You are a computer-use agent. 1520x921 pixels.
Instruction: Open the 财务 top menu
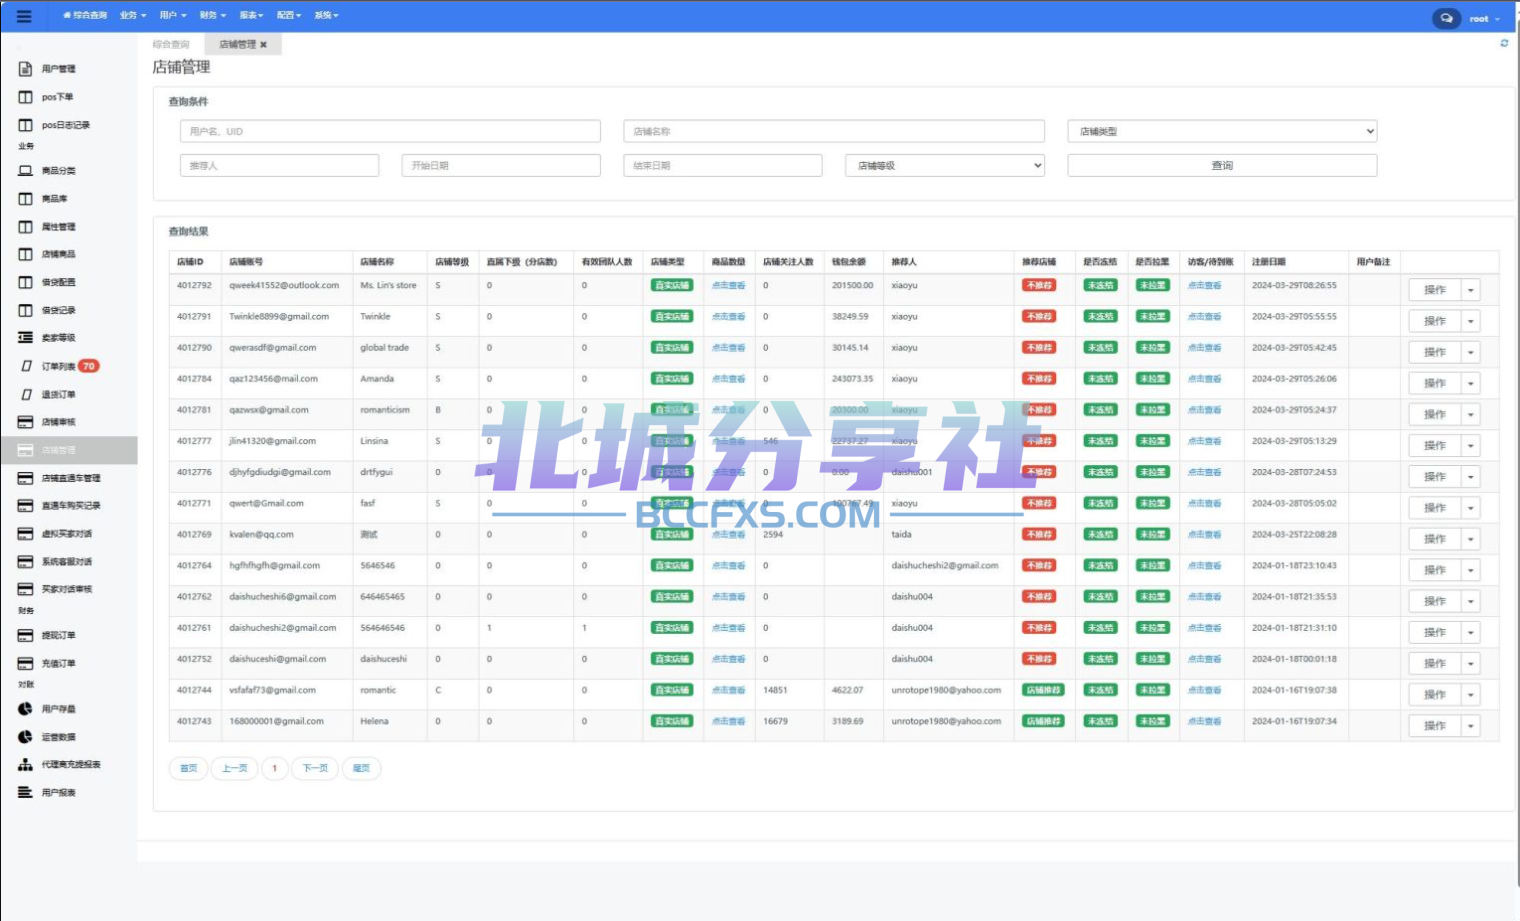(x=212, y=16)
